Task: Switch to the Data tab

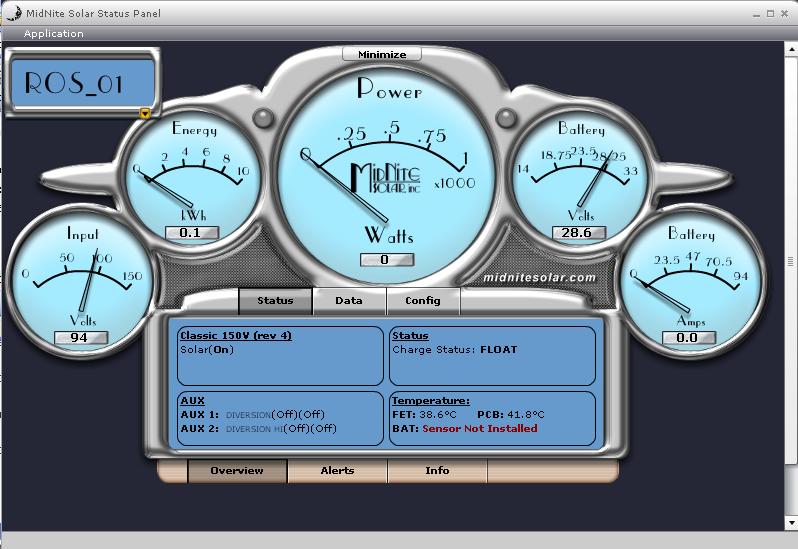Action: click(x=349, y=300)
